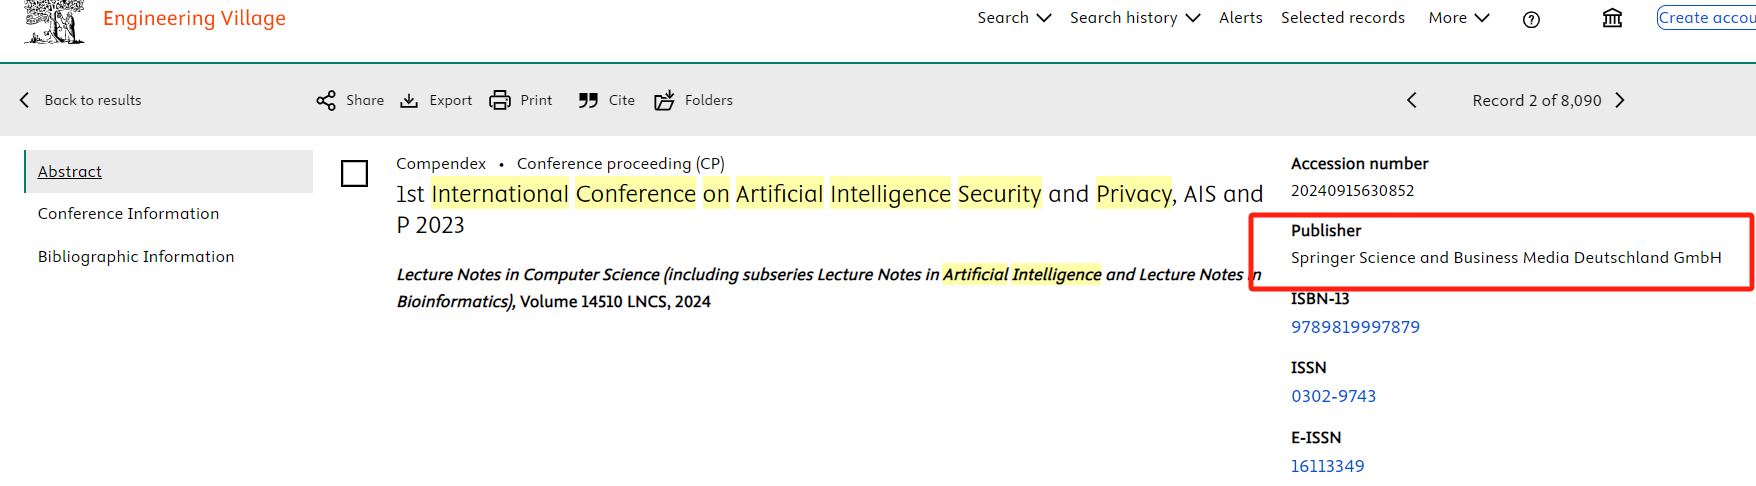The width and height of the screenshot is (1756, 486).
Task: Open ISBN-13 link 9789819997879
Action: pyautogui.click(x=1355, y=327)
